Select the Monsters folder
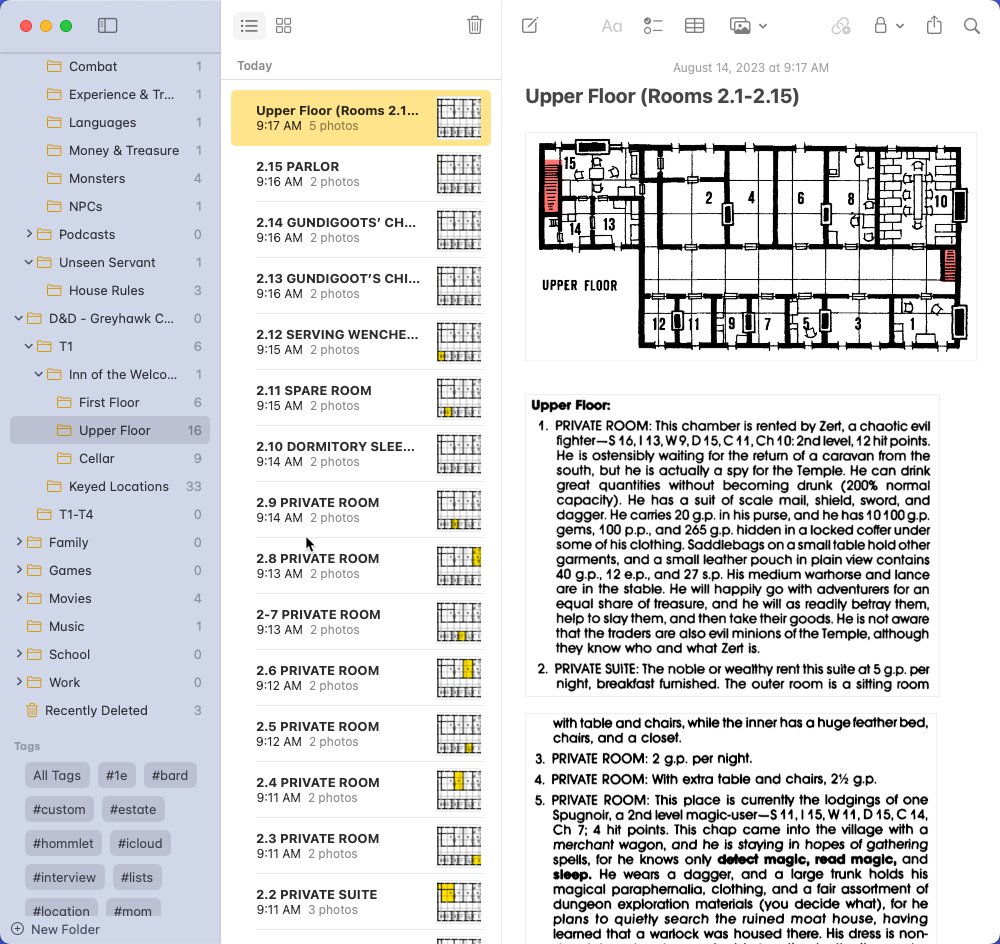The width and height of the screenshot is (1000, 944). 110,179
